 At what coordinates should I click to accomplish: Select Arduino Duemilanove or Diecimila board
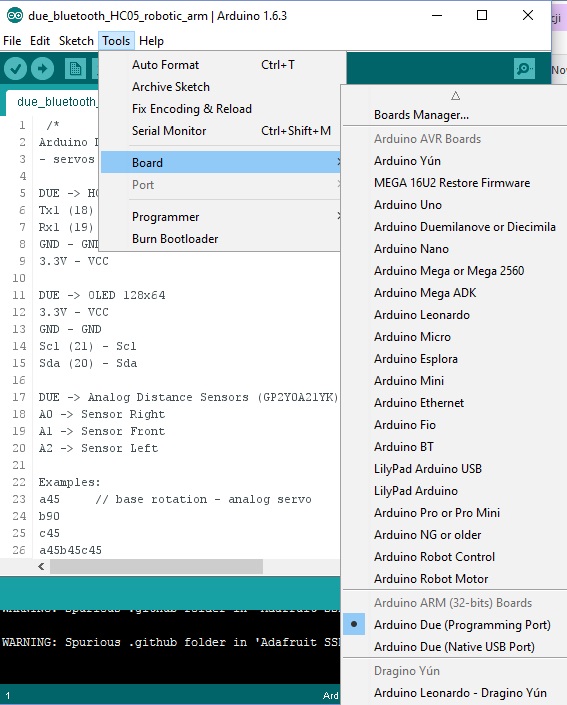(455, 227)
